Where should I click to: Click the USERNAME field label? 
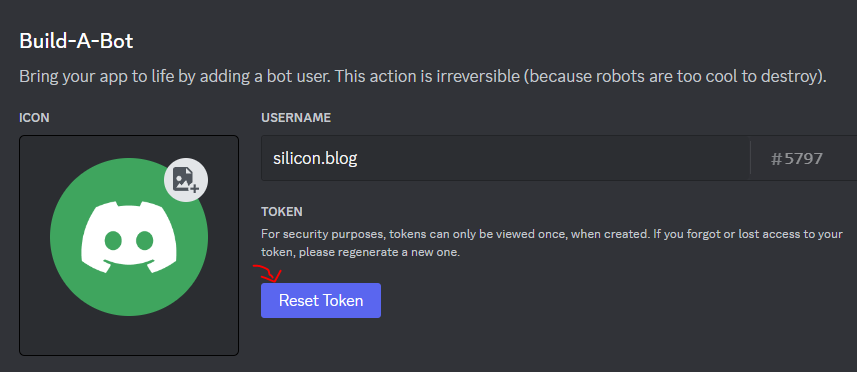(x=296, y=118)
